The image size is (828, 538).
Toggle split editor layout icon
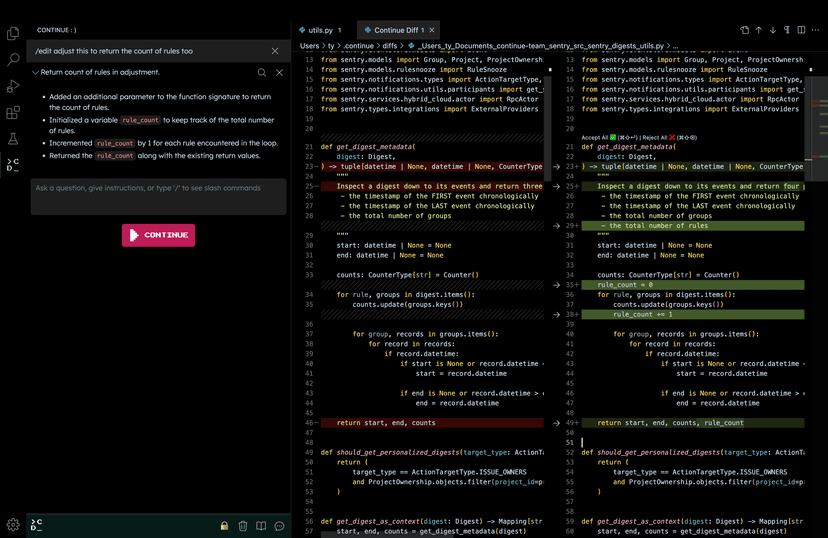coord(802,30)
